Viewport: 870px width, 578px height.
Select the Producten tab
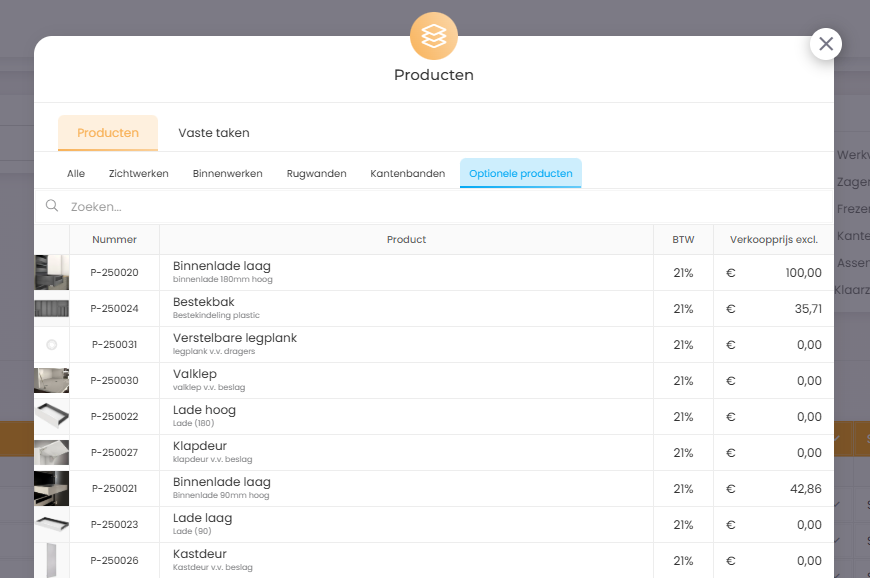click(108, 133)
